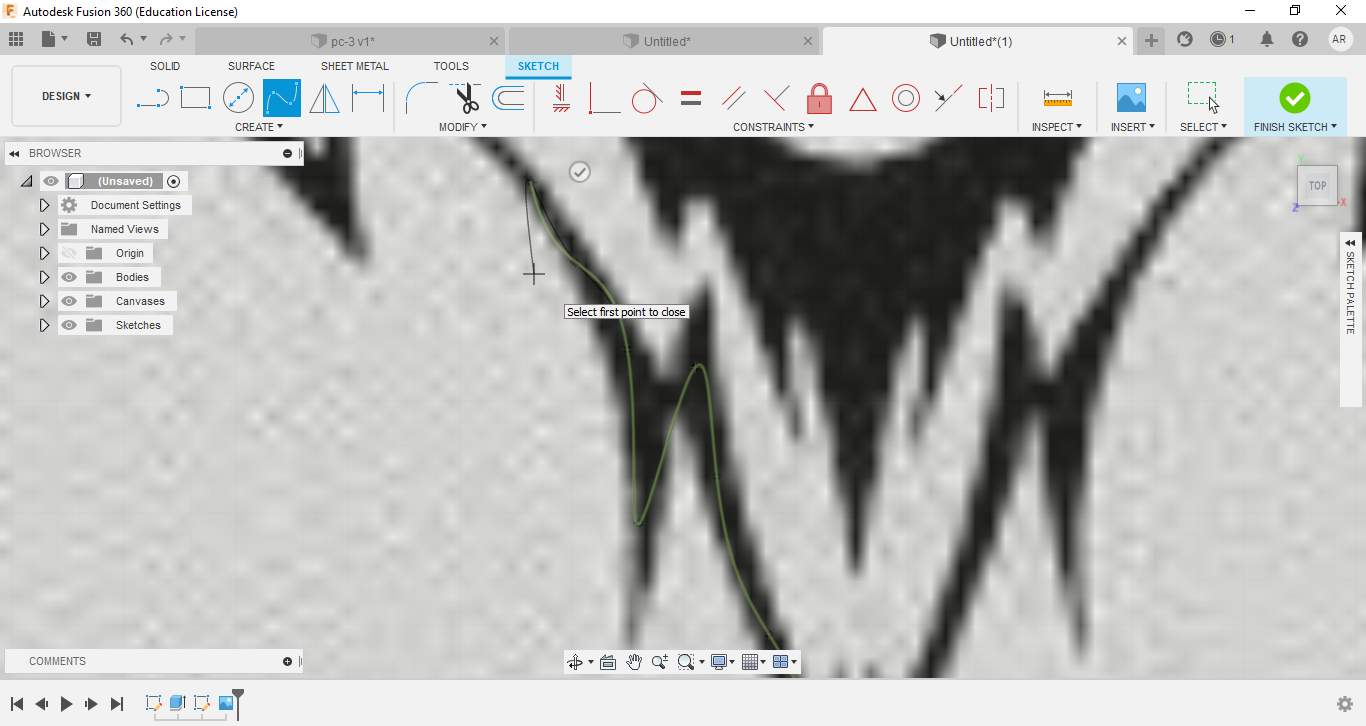Open the CREATE dropdown menu
The width and height of the screenshot is (1366, 726).
[259, 127]
